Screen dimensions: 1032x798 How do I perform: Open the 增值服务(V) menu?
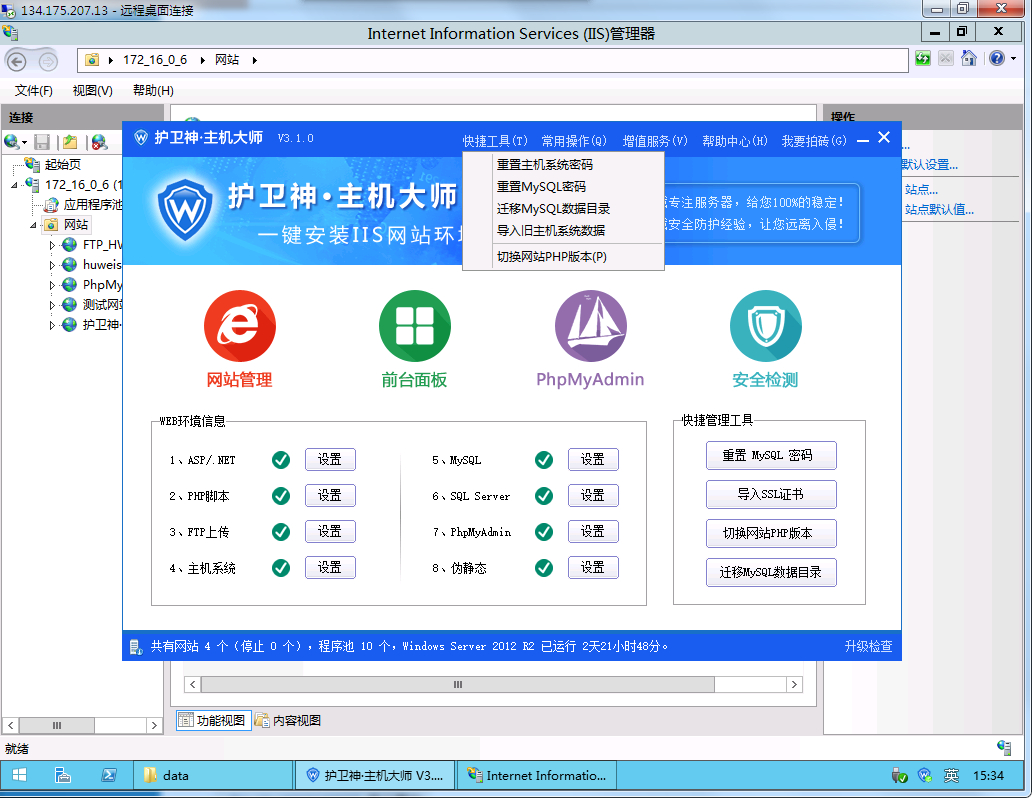pos(655,141)
